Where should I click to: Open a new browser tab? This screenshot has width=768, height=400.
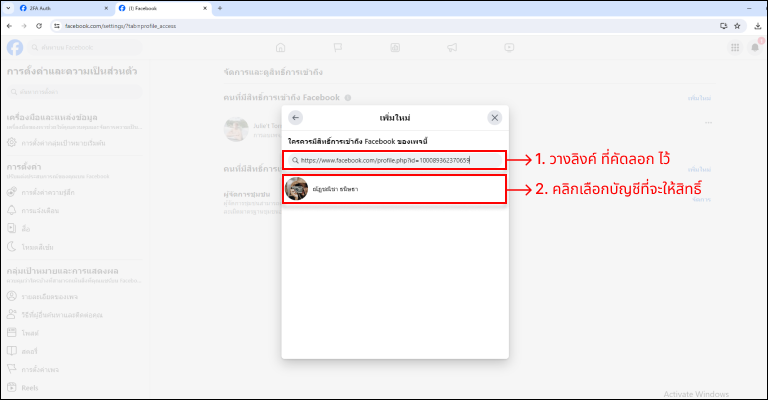point(220,8)
